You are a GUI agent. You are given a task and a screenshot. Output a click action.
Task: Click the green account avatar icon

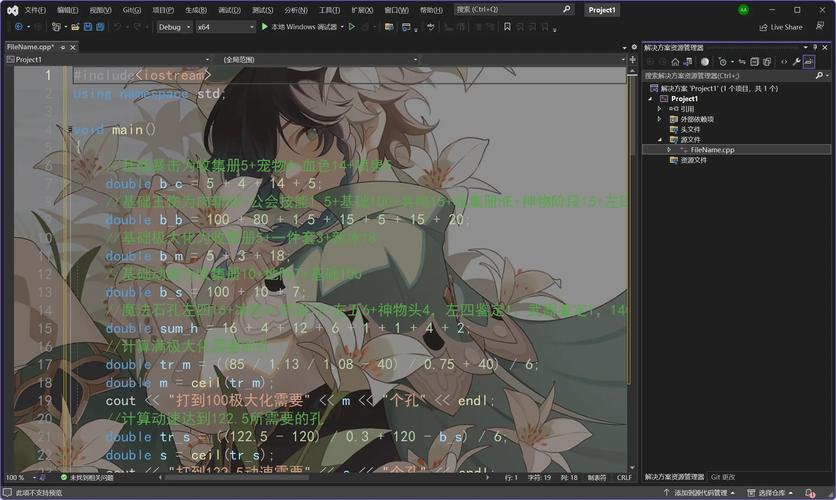click(743, 10)
